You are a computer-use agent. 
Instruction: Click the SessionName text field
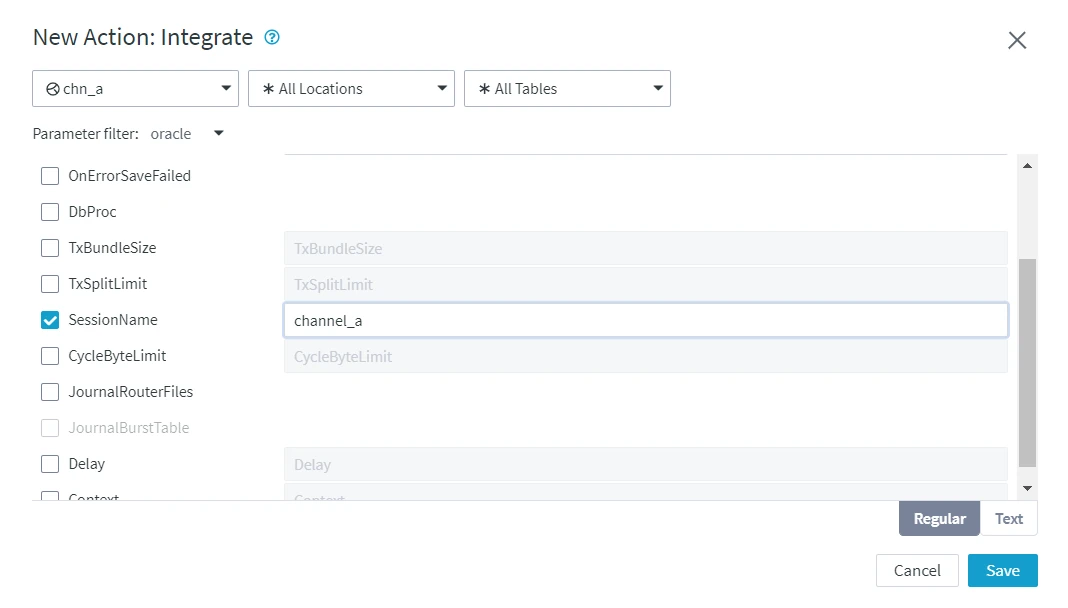645,320
